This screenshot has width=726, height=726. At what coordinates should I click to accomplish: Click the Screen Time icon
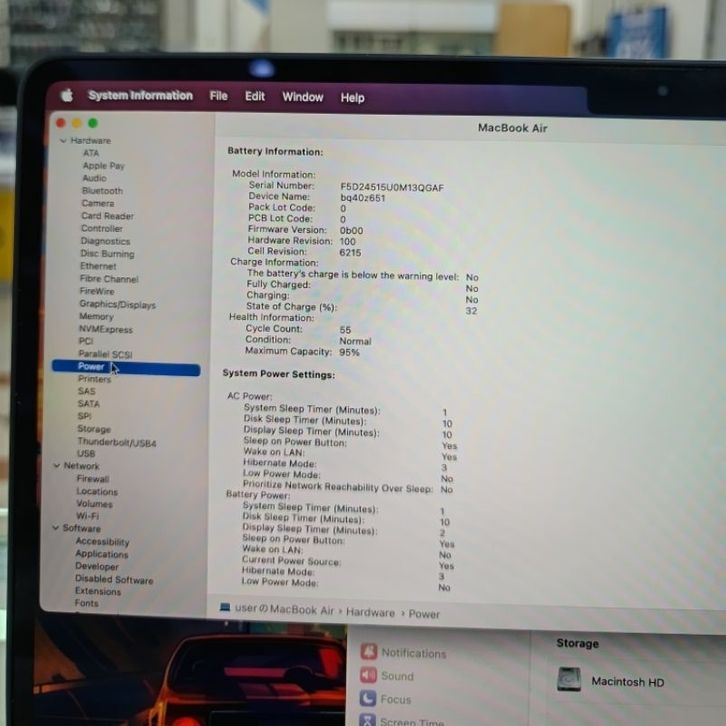point(368,720)
